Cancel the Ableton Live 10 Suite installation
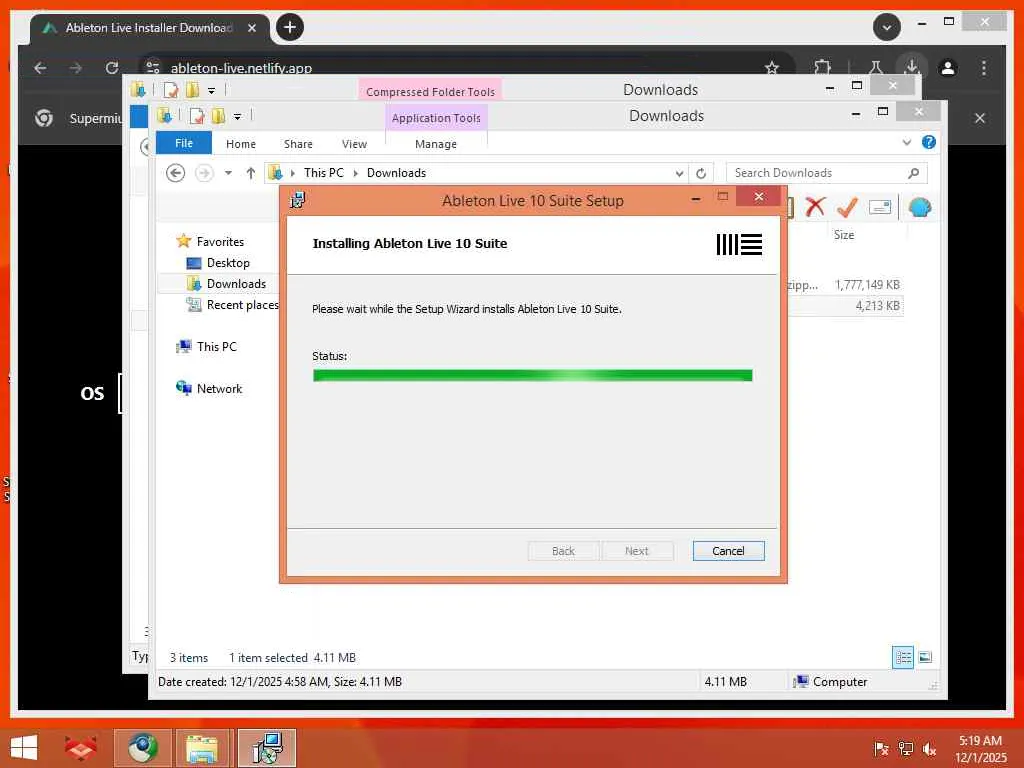 [728, 551]
